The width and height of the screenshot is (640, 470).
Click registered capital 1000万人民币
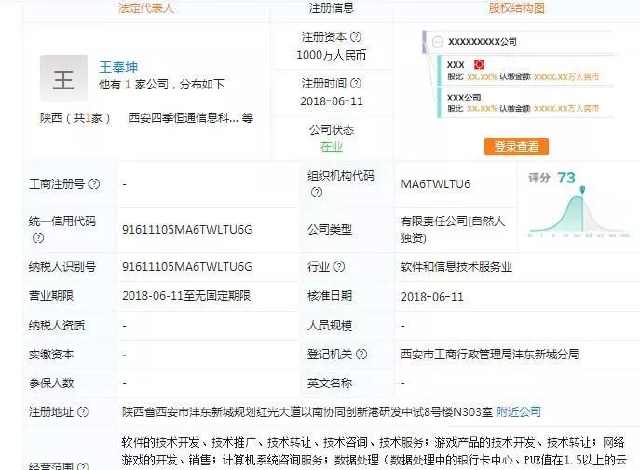click(x=331, y=55)
